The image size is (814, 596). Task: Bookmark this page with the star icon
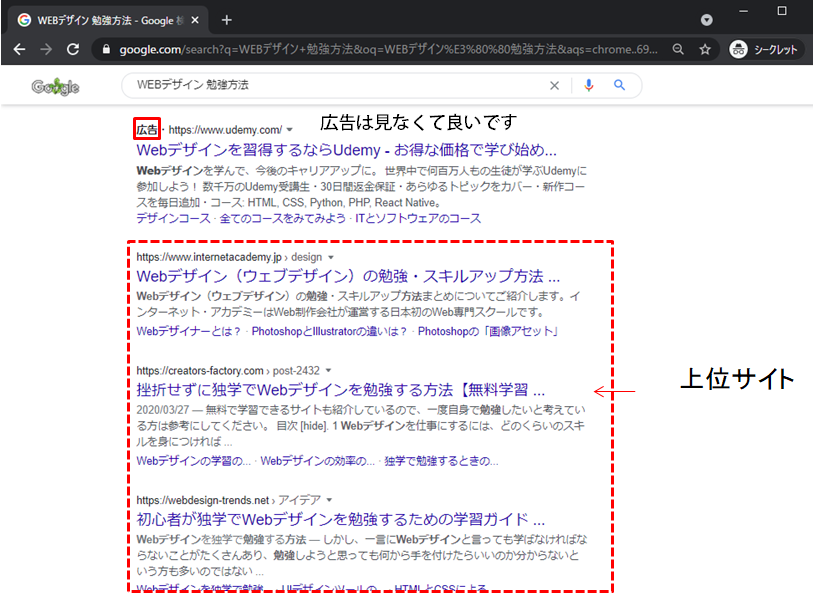[x=704, y=49]
